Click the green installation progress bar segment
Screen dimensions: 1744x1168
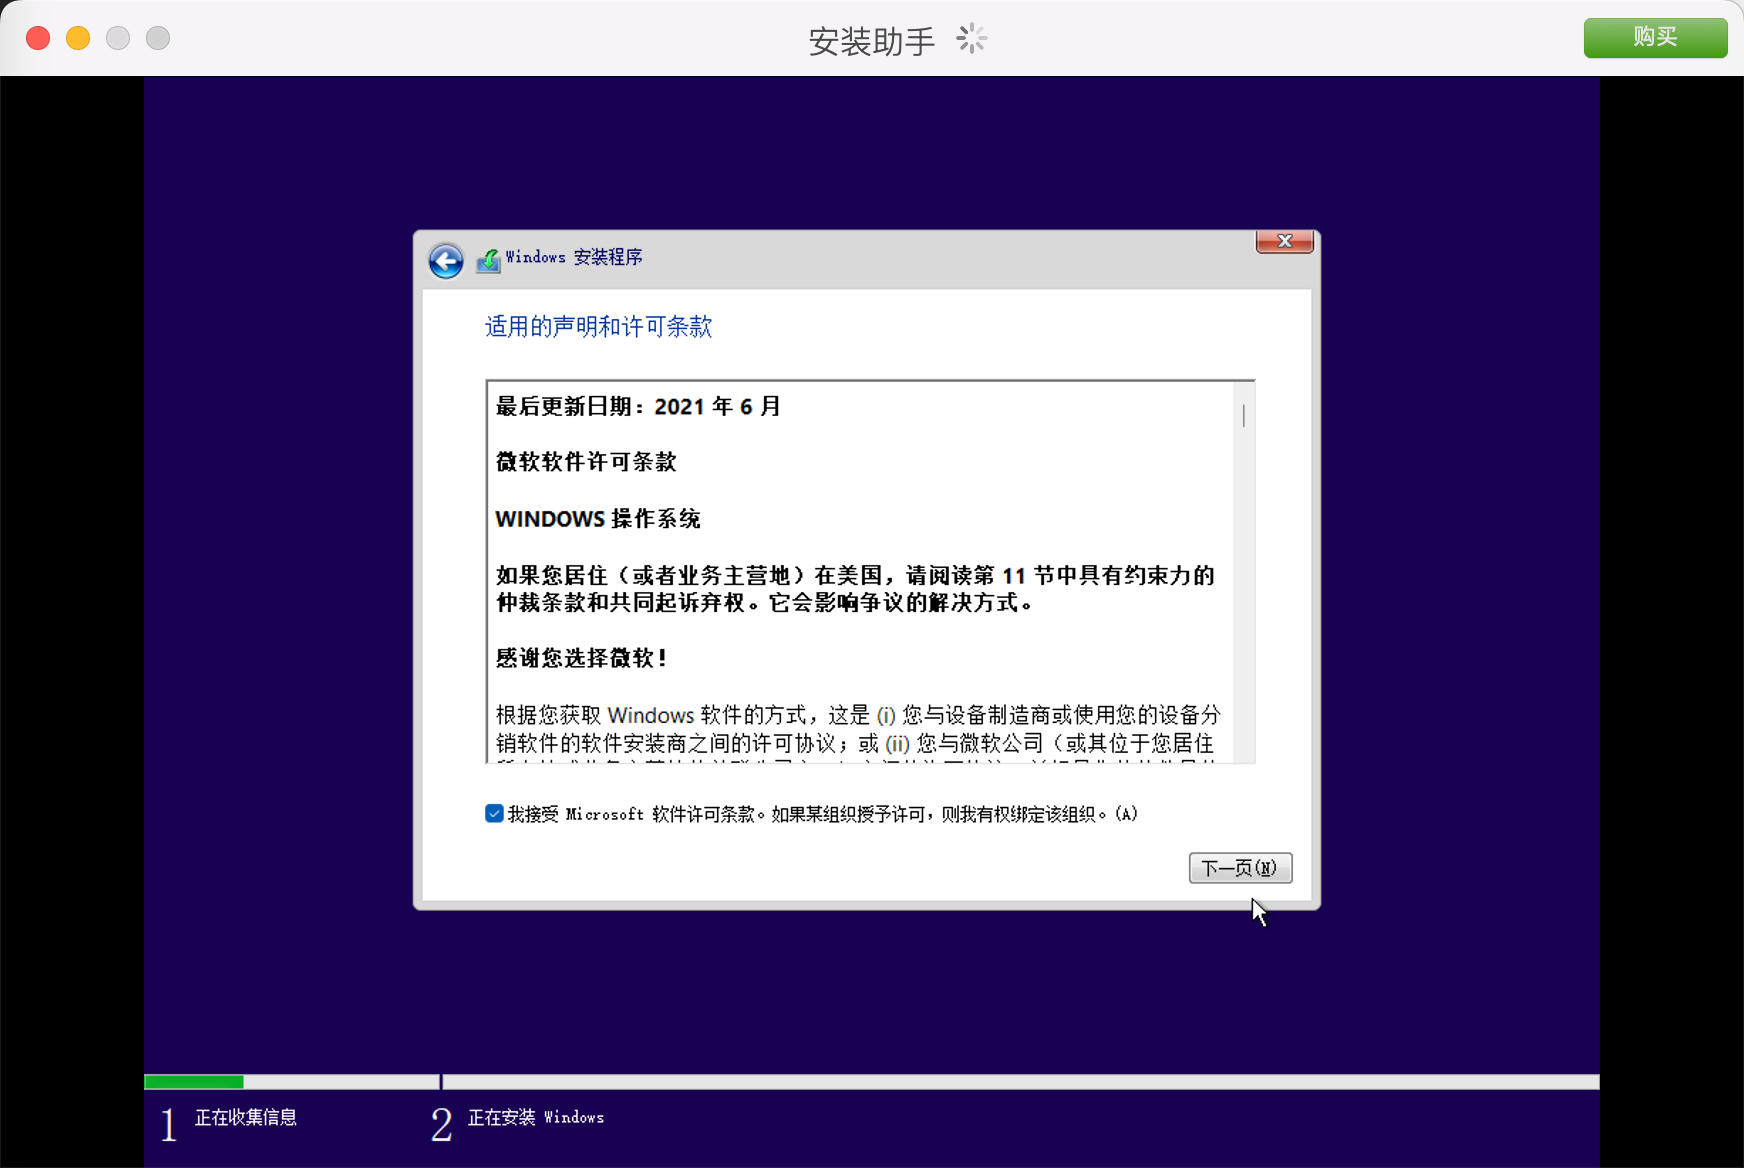pos(194,1082)
